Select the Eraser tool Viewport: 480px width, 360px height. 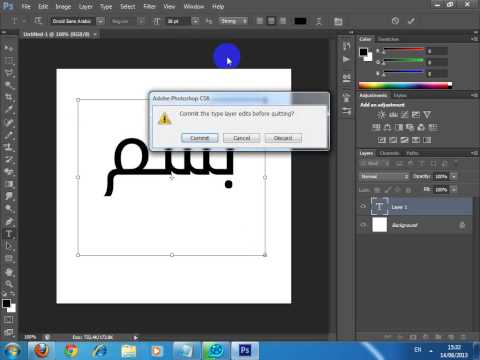click(x=9, y=171)
